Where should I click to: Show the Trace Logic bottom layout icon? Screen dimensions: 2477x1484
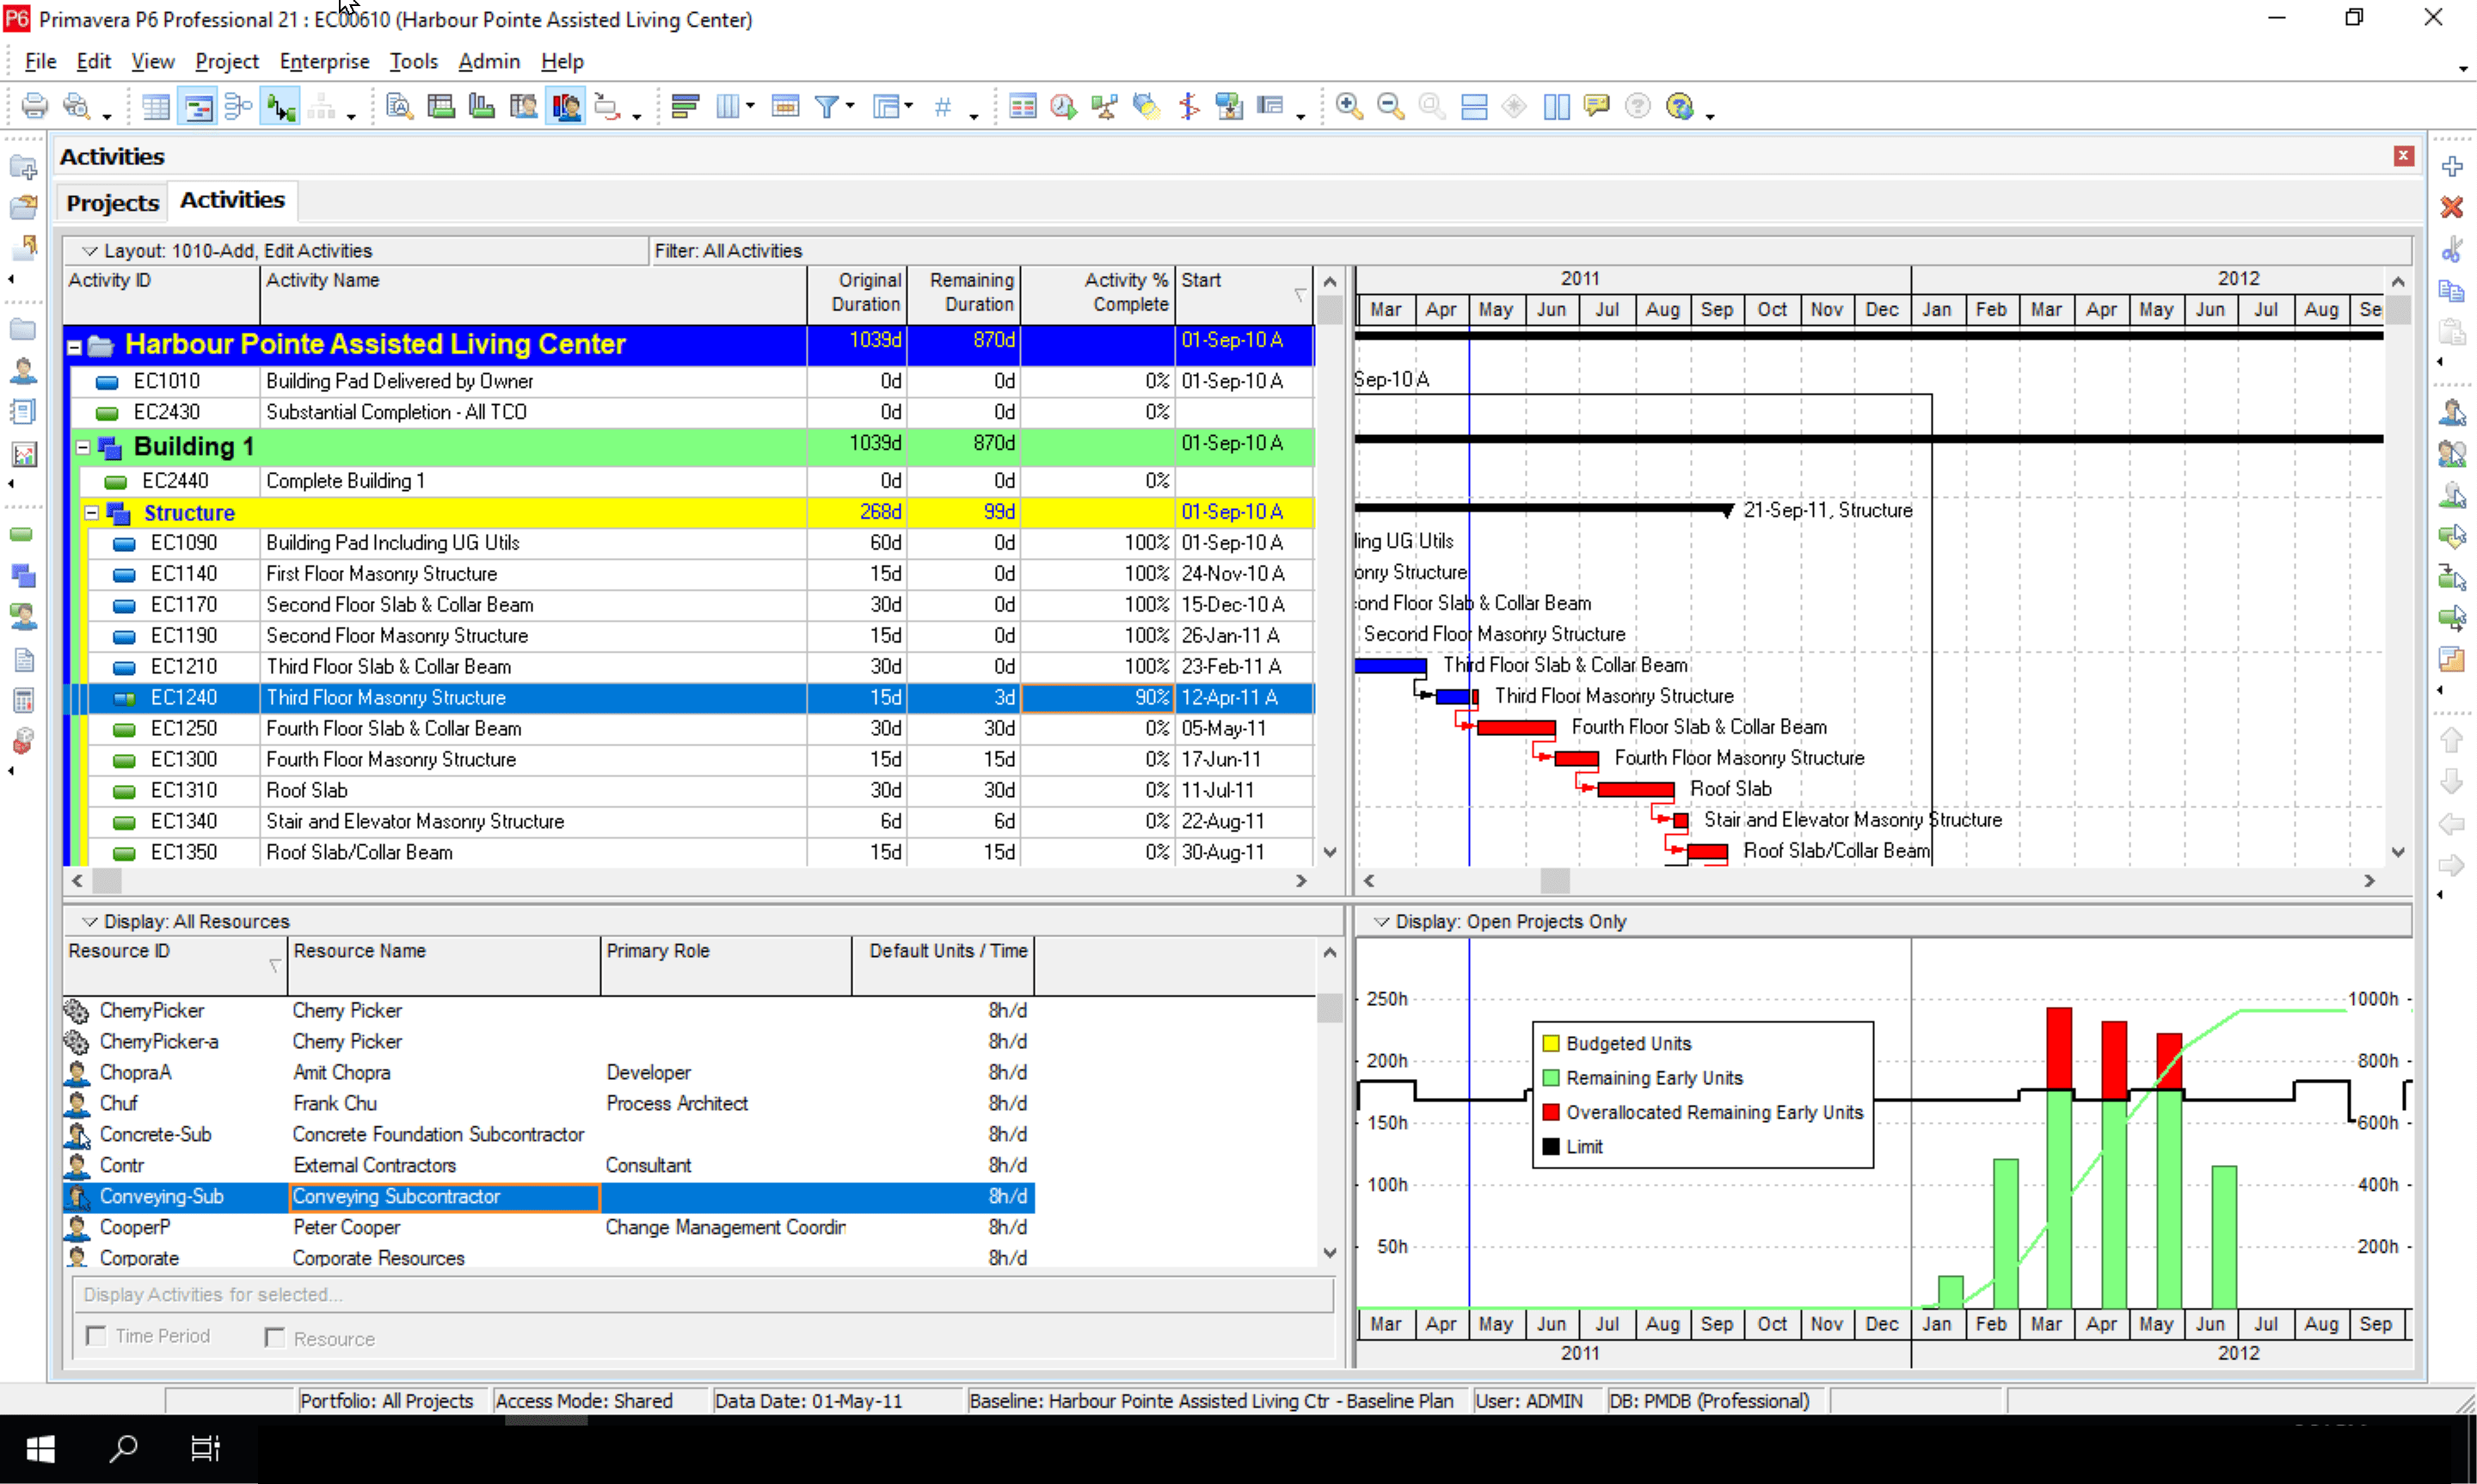[608, 106]
